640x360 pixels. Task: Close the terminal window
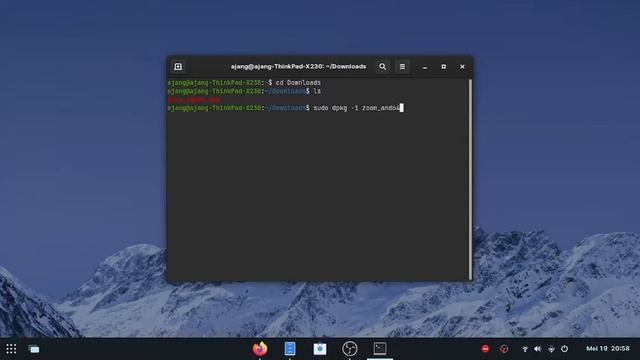[462, 67]
